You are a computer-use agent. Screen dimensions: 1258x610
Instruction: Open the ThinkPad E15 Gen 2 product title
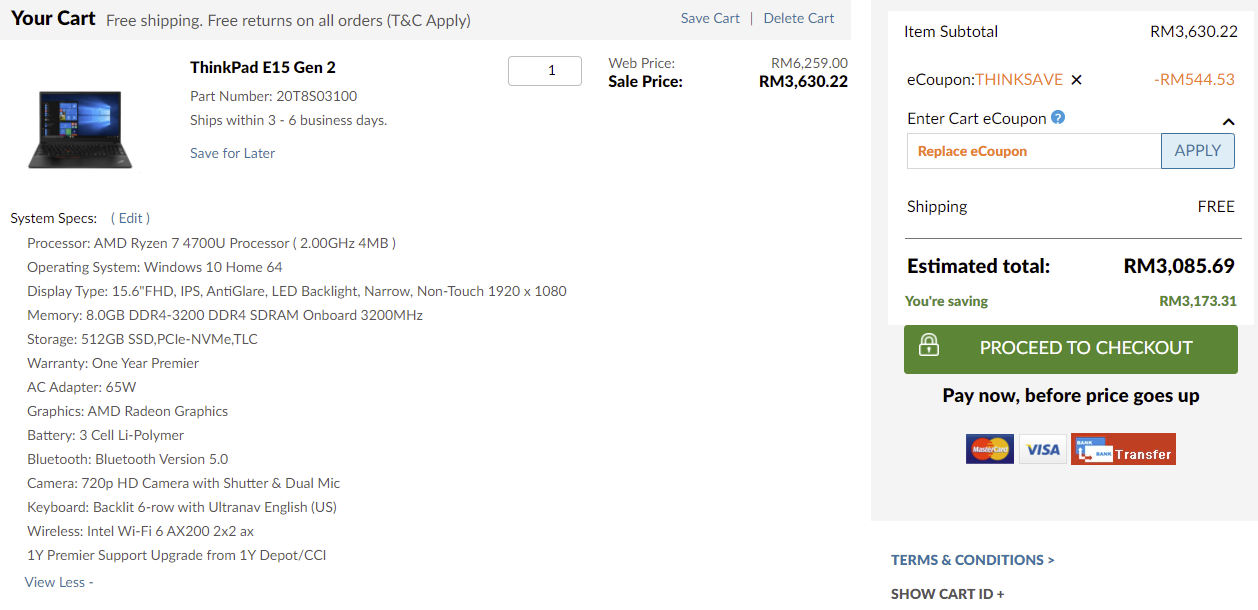coord(263,67)
